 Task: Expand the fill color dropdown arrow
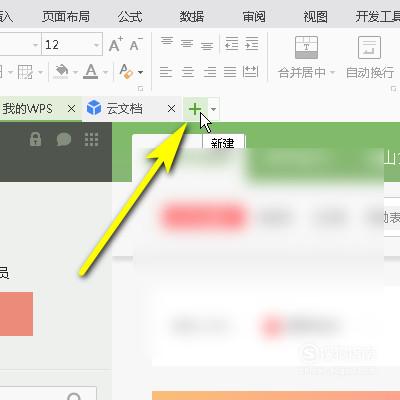point(75,72)
